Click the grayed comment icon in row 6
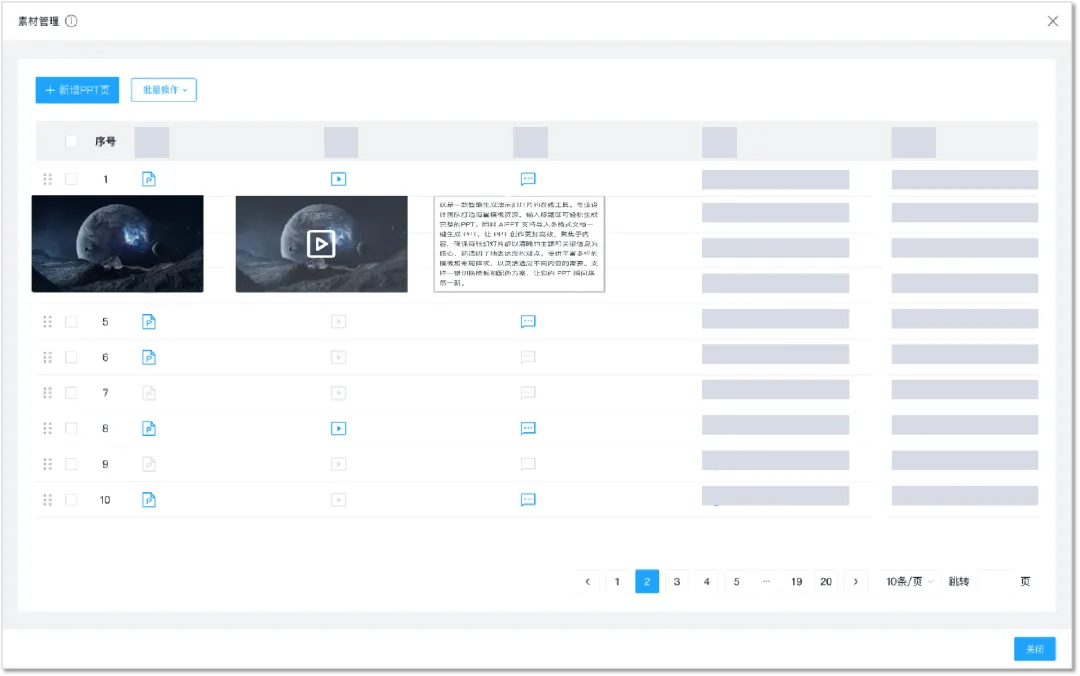The width and height of the screenshot is (1080, 676). click(528, 358)
